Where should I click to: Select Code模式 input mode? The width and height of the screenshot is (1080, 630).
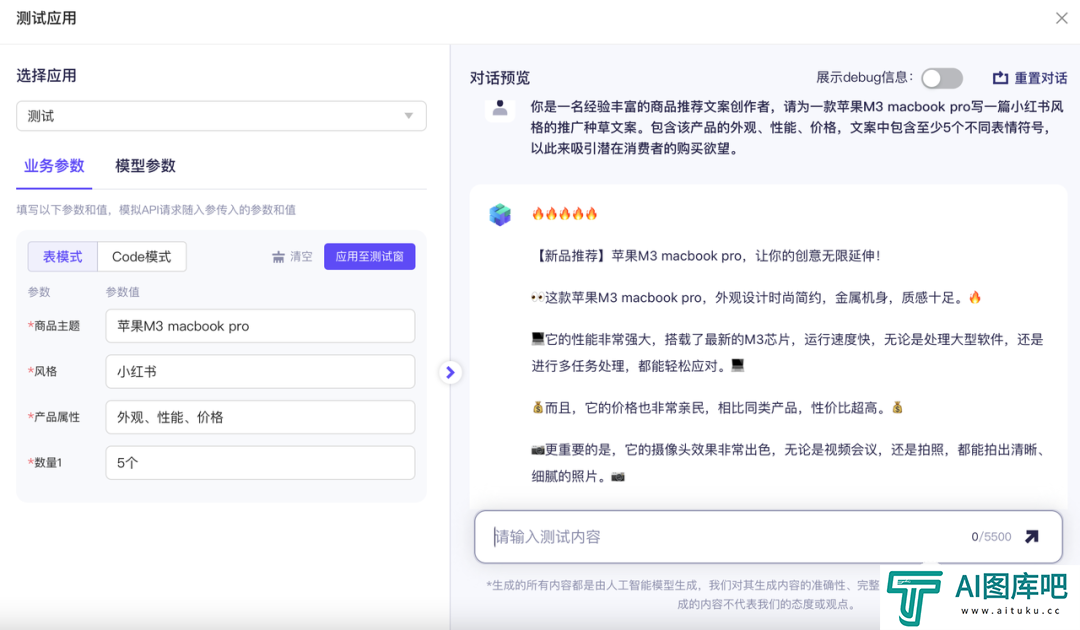click(x=141, y=257)
